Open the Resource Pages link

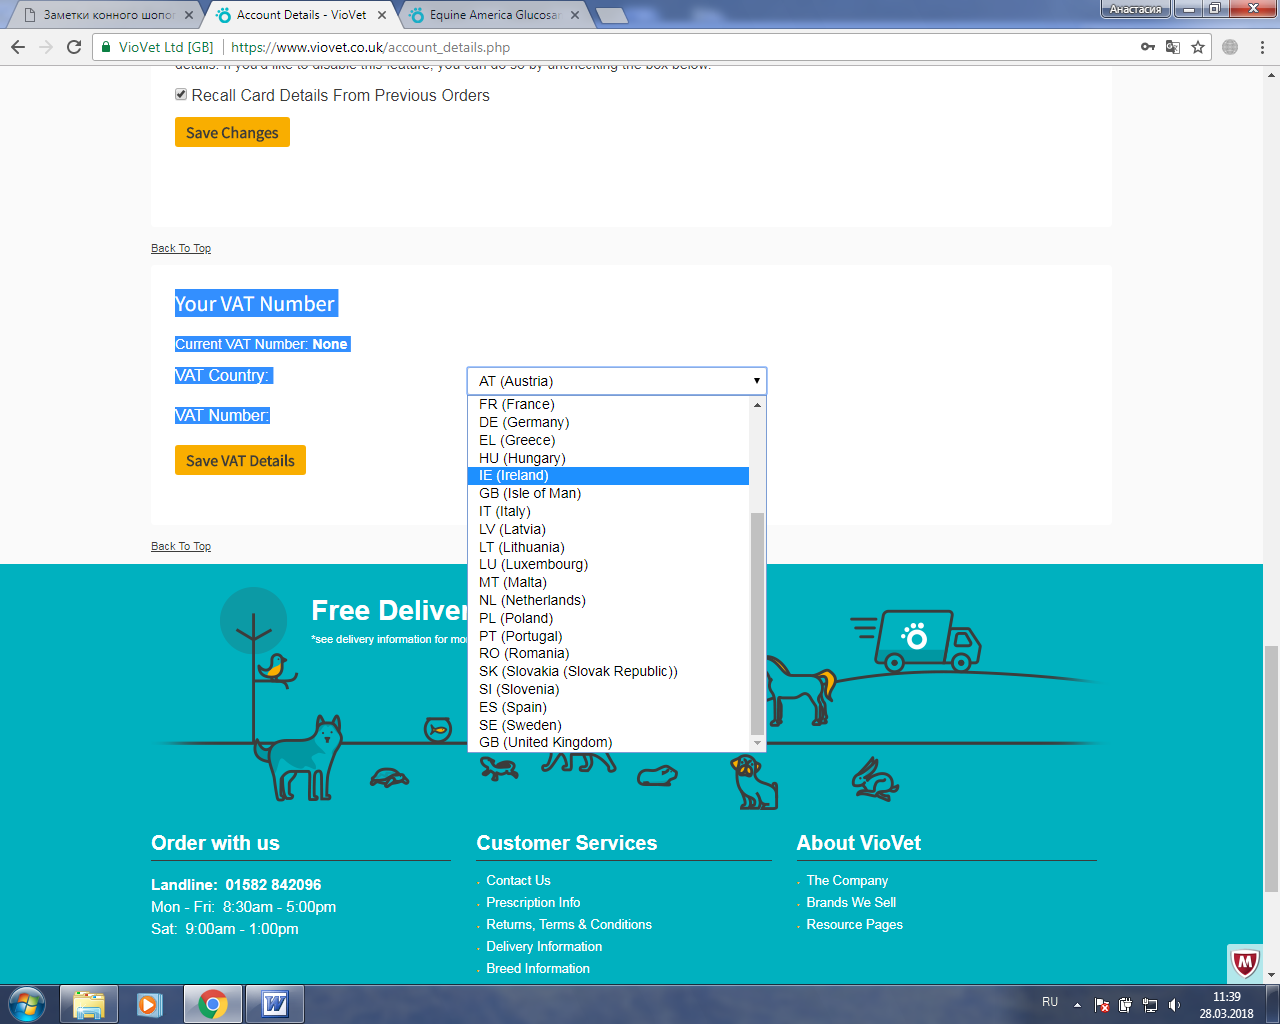pos(855,924)
